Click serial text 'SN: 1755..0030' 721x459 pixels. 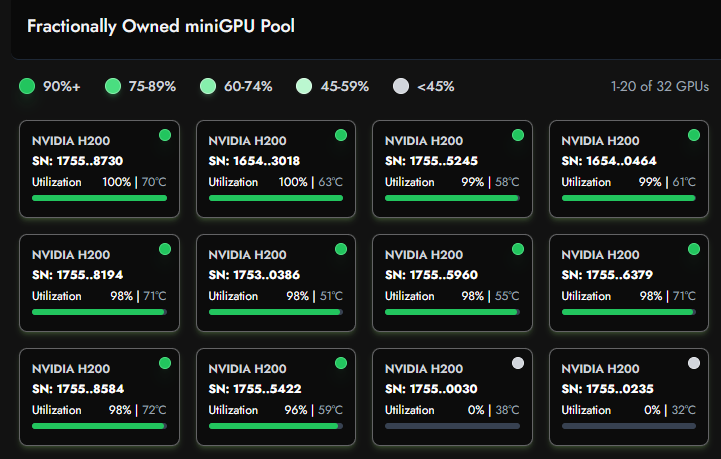tap(431, 389)
